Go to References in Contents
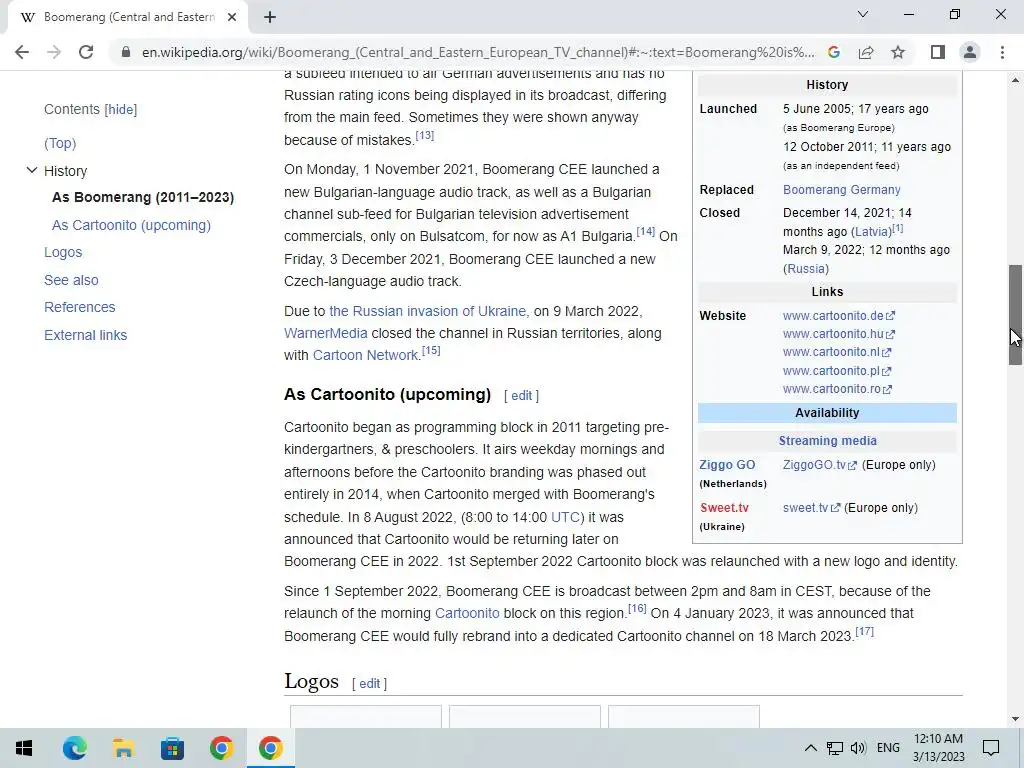Screen dimensions: 1024x768 pyautogui.click(x=80, y=307)
